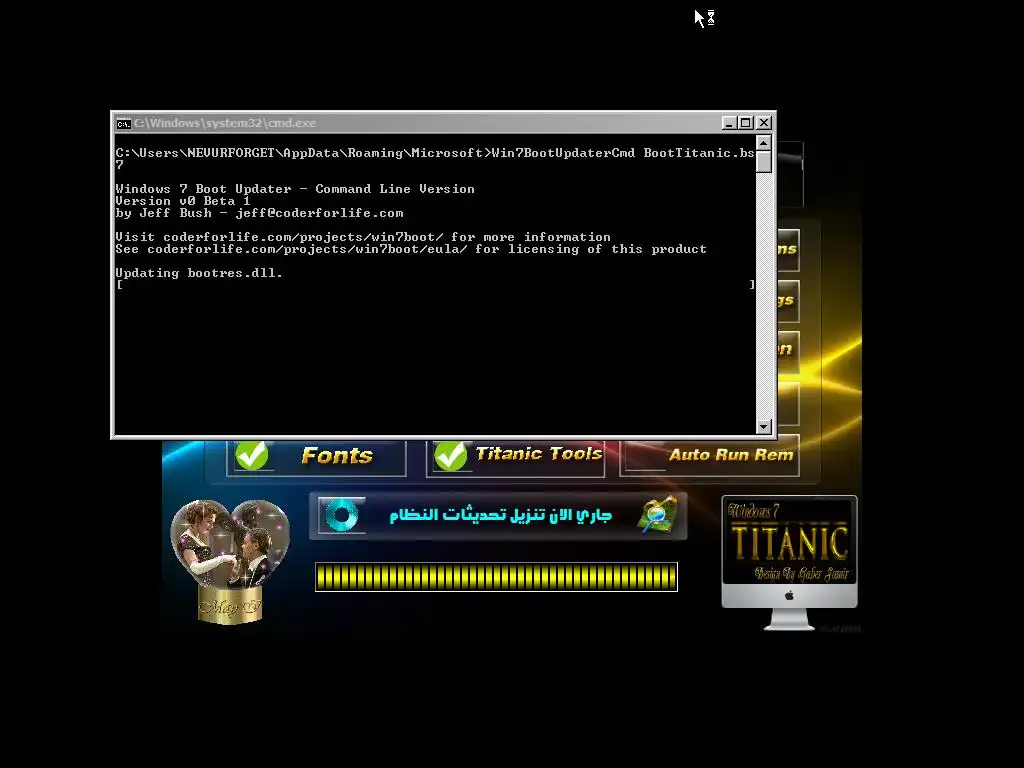The height and width of the screenshot is (768, 1024).
Task: Click the Windows 7 Titanic monitor logo
Action: [x=789, y=562]
